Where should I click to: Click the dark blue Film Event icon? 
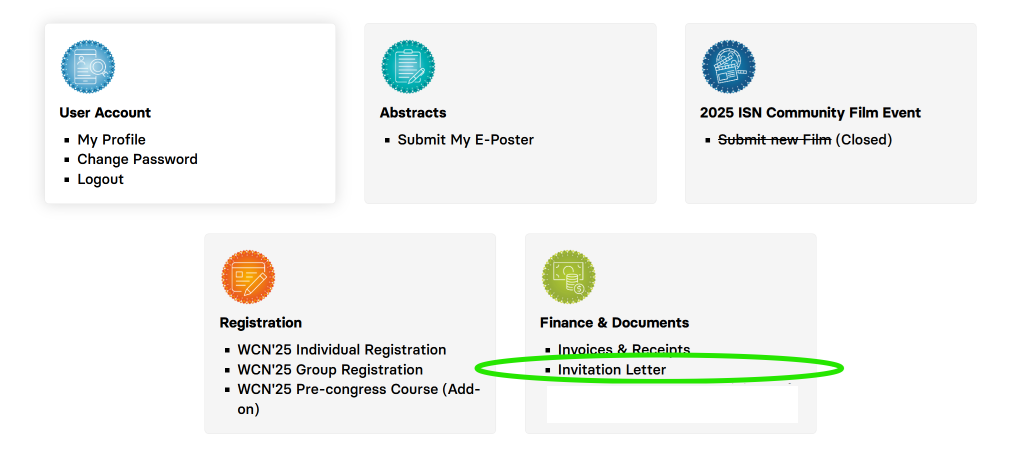(728, 67)
